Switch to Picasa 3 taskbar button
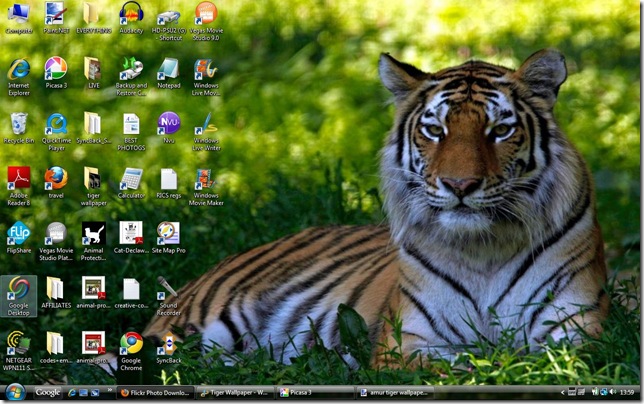 pos(314,393)
